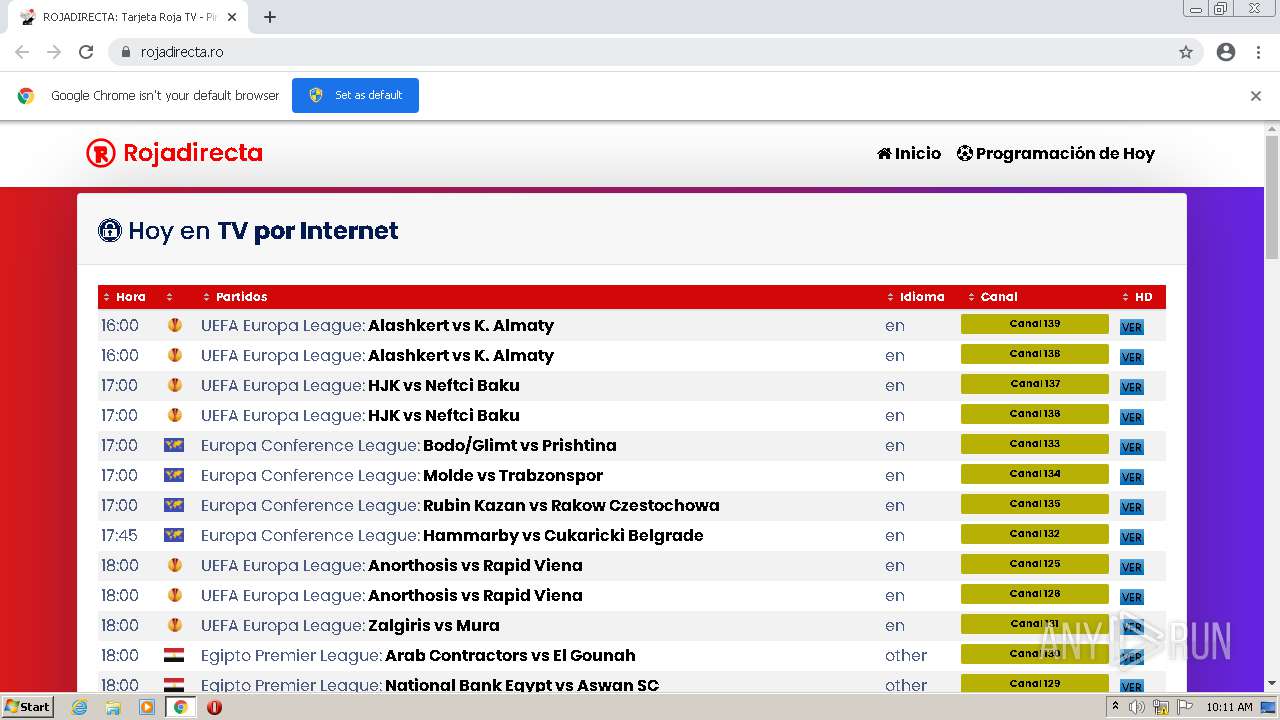1280x720 pixels.
Task: Click the Conference League icon for Molde vs Trabzonspor
Action: coord(174,475)
